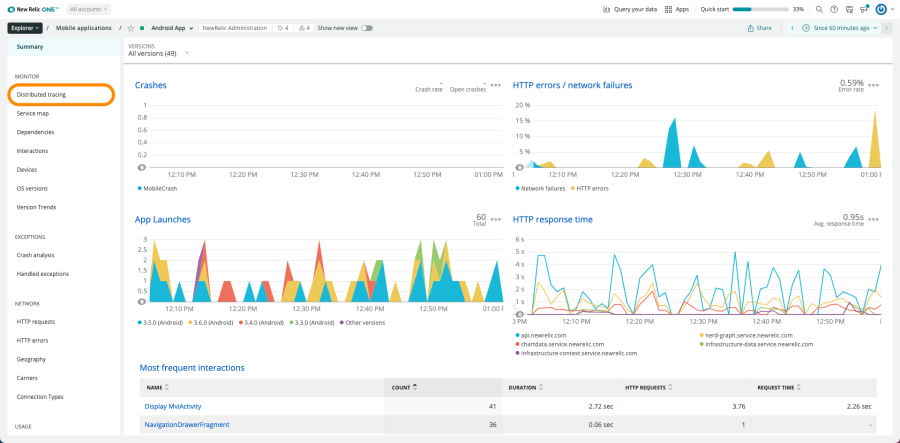The image size is (900, 443).
Task: Open the Display MviActivity interaction link
Action: click(x=175, y=407)
